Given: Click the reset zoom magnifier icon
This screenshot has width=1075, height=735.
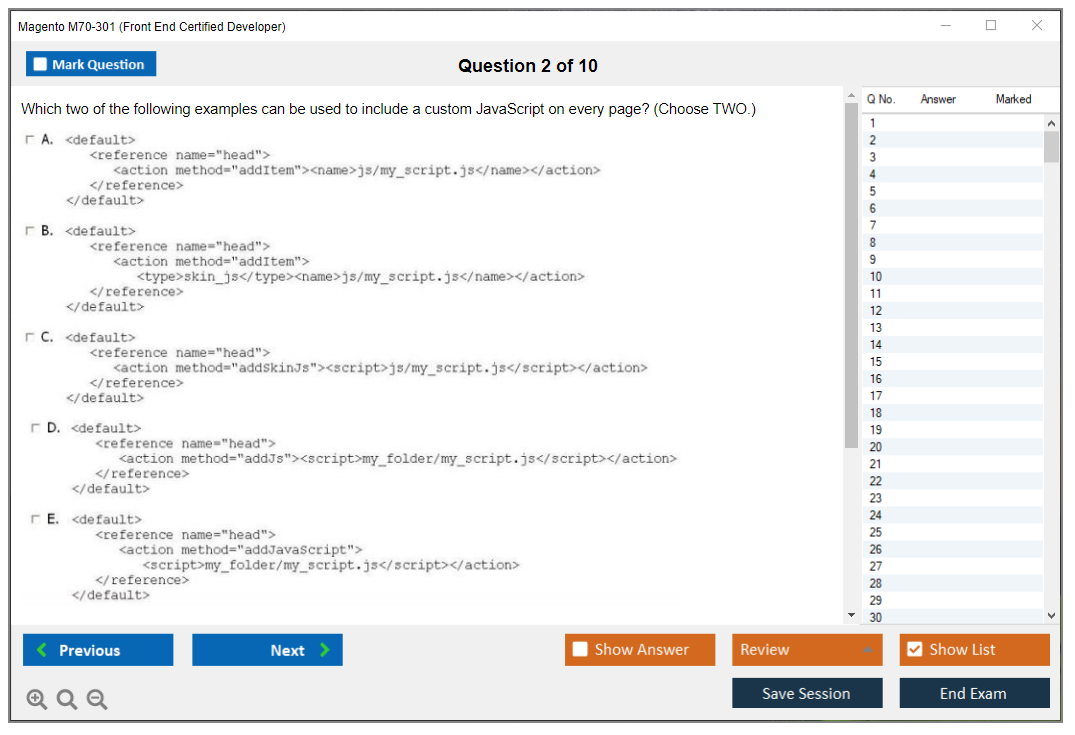Looking at the screenshot, I should point(67,700).
